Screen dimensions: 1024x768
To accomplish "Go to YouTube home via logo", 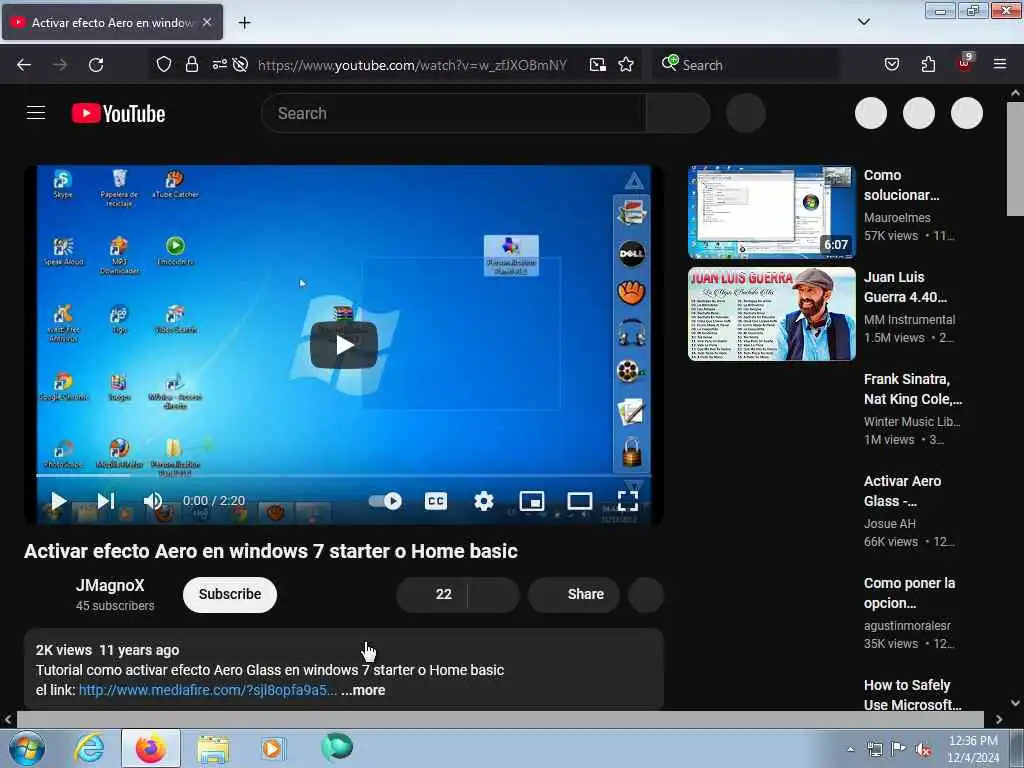I will coord(118,114).
